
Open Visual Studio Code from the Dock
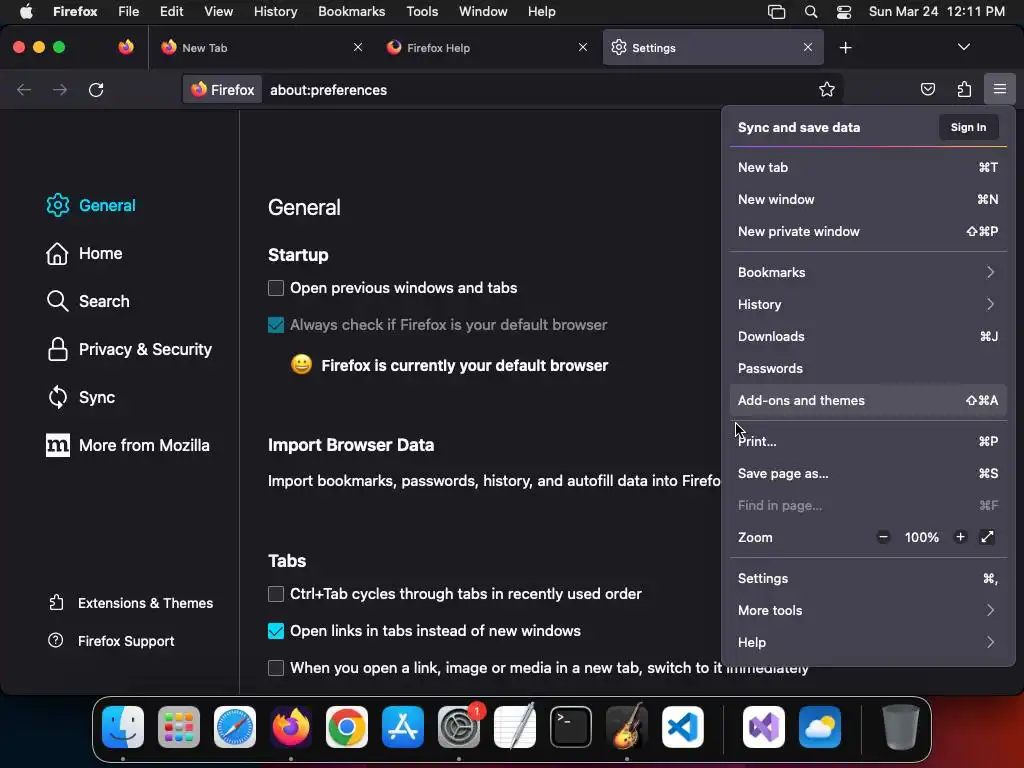tap(683, 727)
